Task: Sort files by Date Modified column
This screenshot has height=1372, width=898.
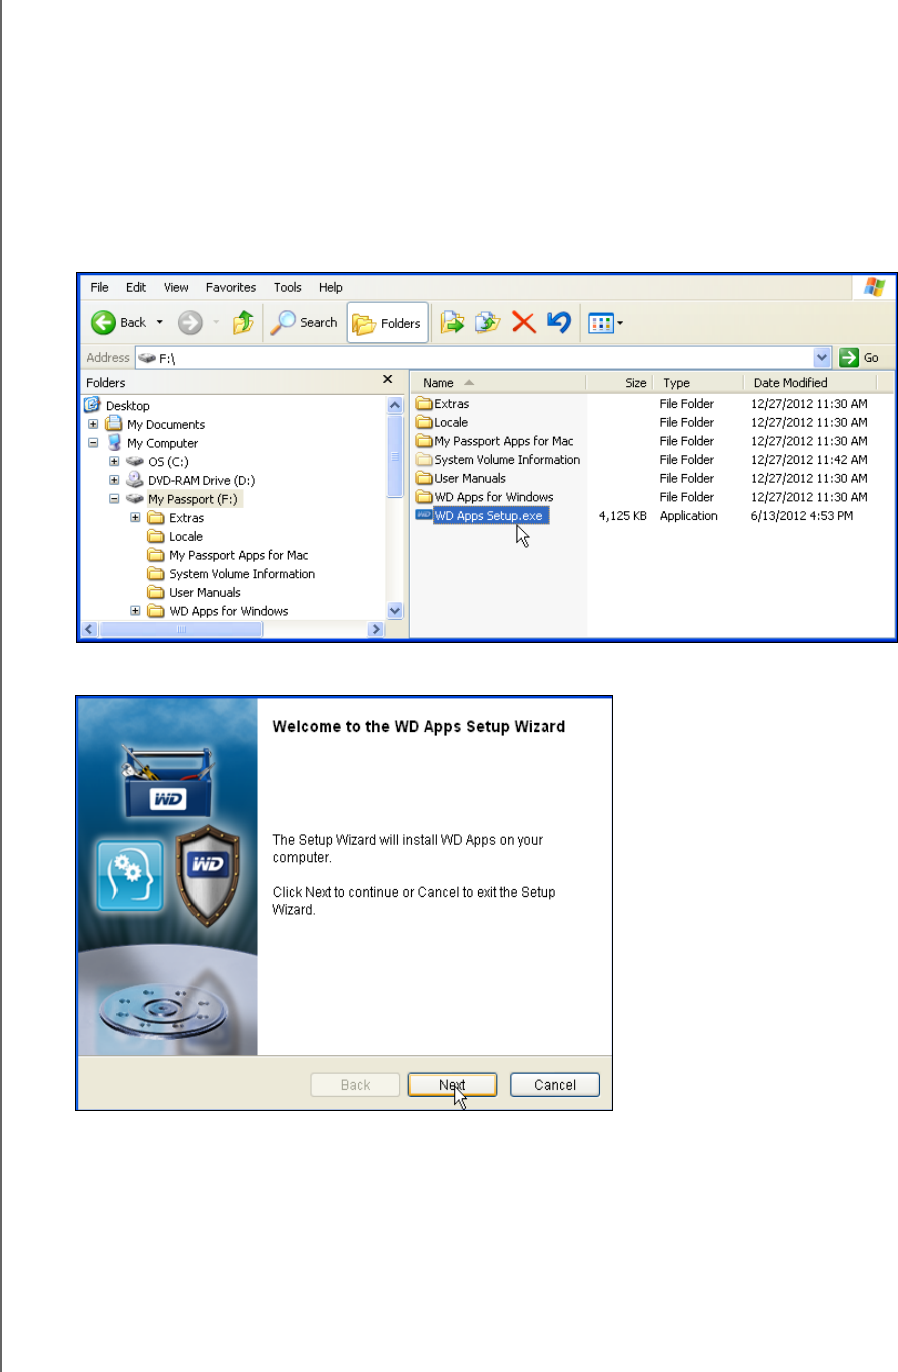Action: [790, 383]
